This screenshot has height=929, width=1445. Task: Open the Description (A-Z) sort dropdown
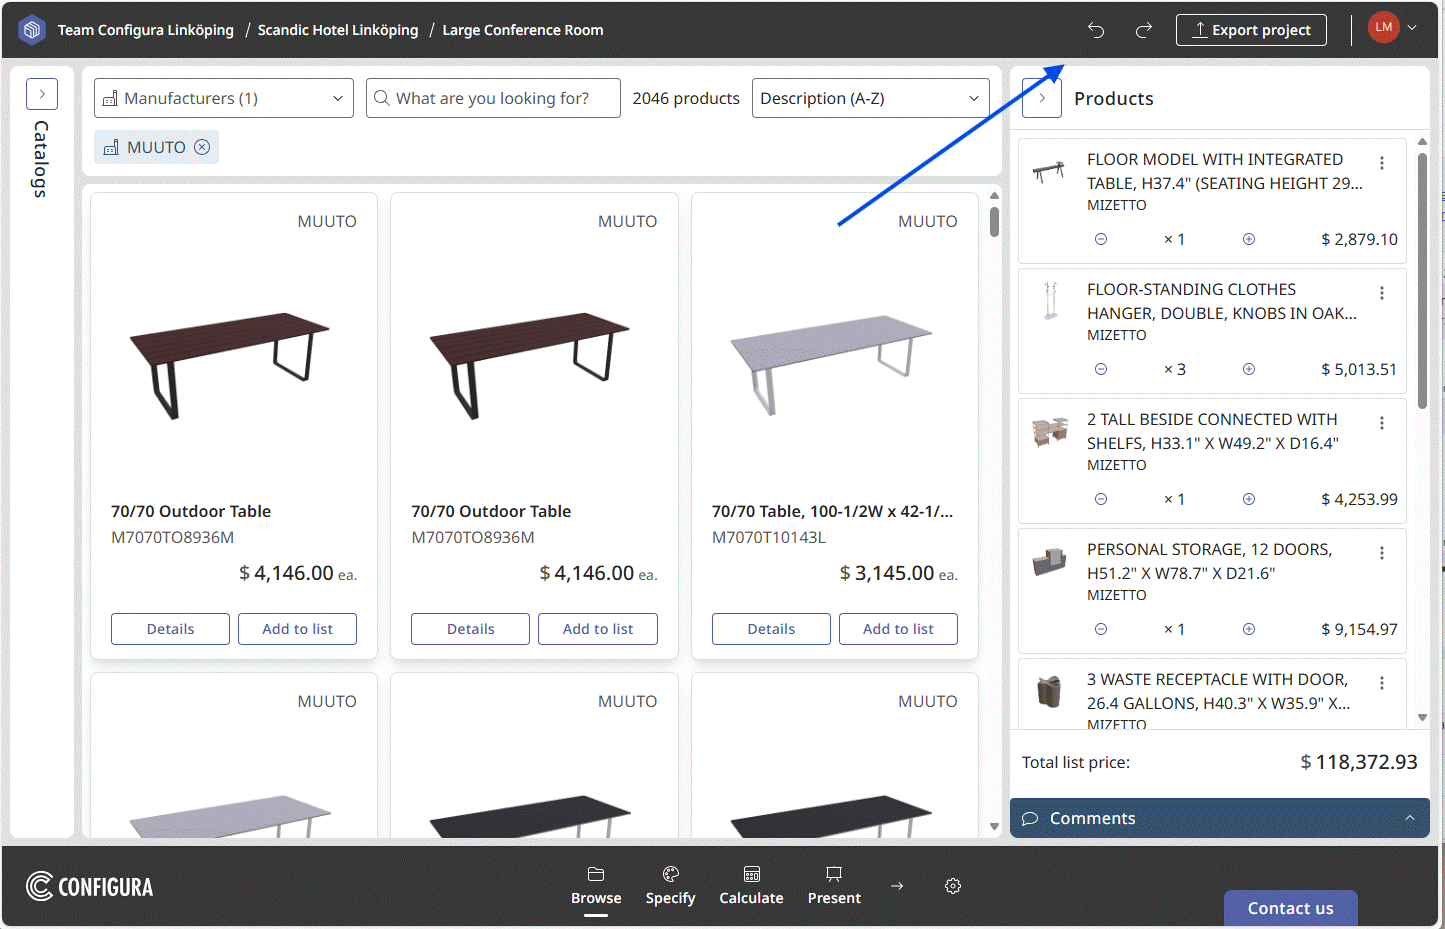[869, 98]
